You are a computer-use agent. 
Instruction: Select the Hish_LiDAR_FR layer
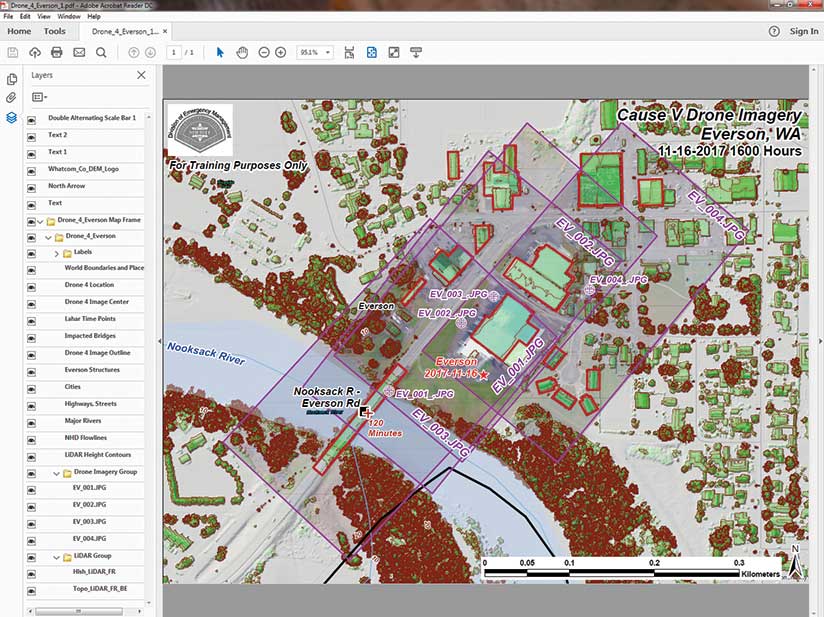point(94,572)
